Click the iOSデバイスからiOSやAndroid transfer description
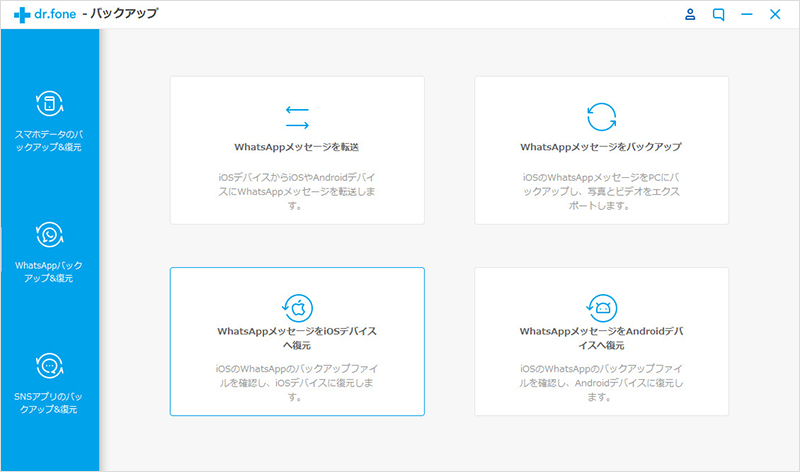This screenshot has width=800, height=472. click(x=297, y=191)
